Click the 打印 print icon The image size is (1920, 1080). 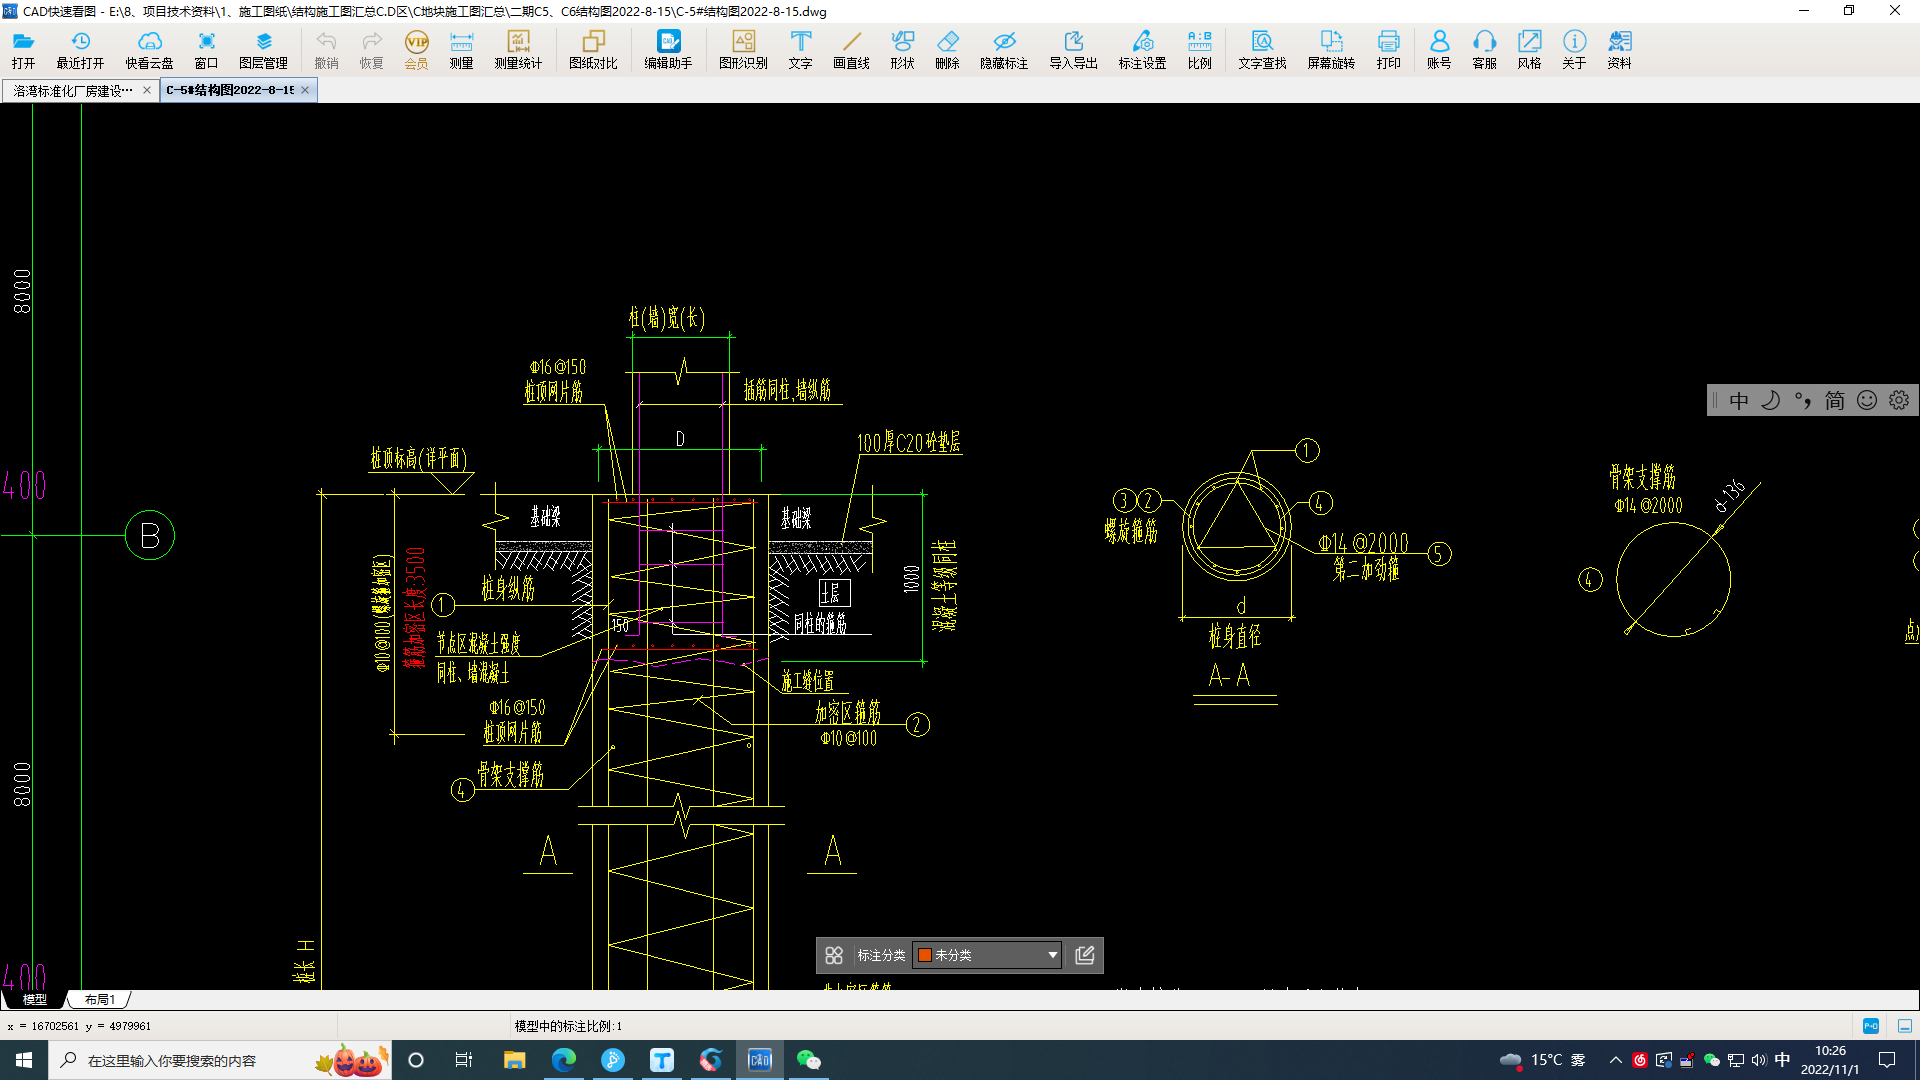point(1388,49)
